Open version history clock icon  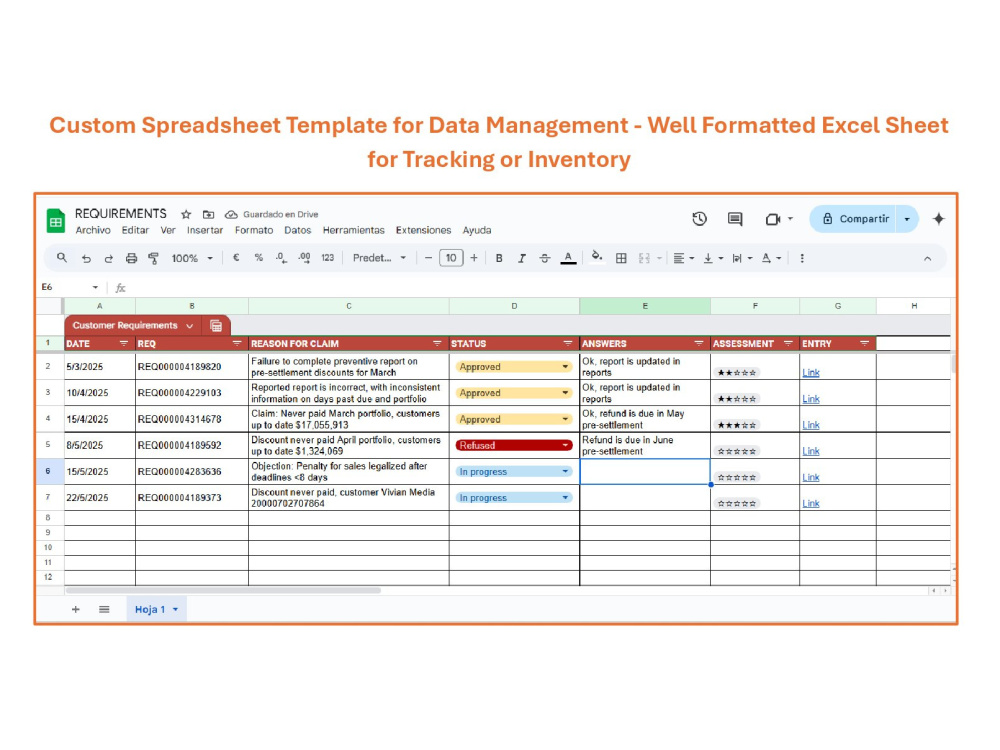[x=700, y=219]
